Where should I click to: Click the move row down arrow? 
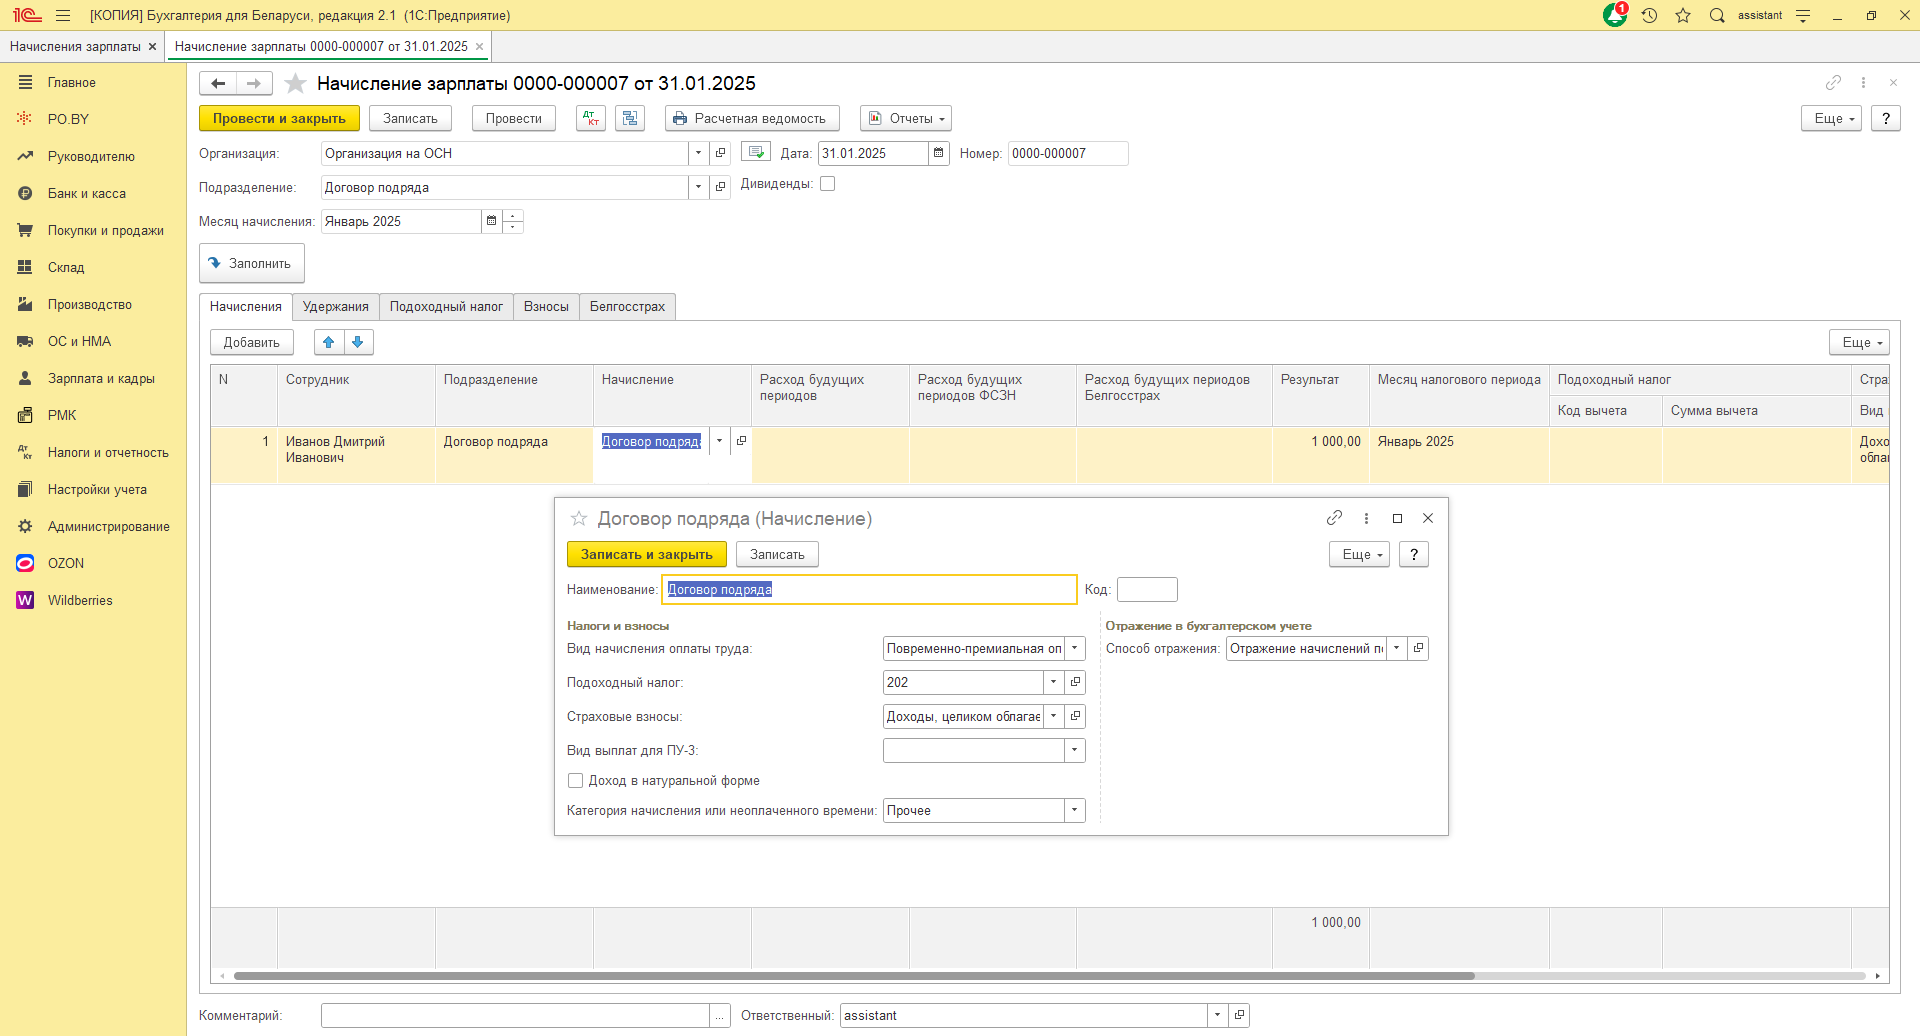(x=358, y=342)
